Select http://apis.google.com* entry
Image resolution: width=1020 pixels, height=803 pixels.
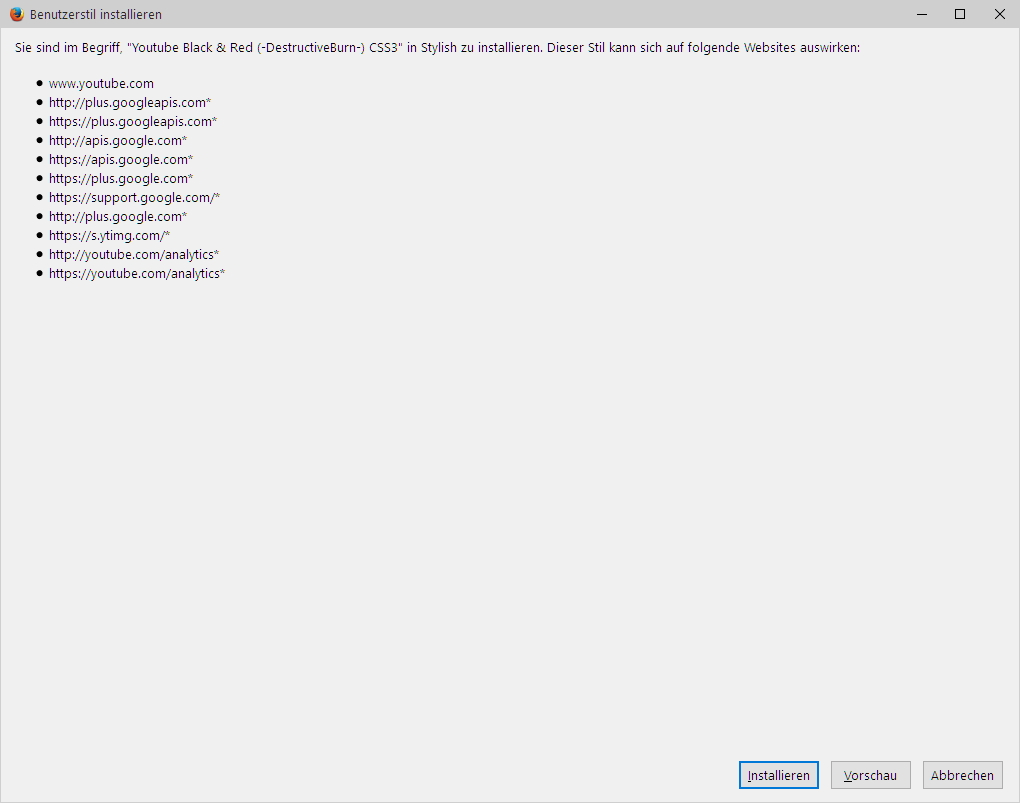tap(118, 140)
